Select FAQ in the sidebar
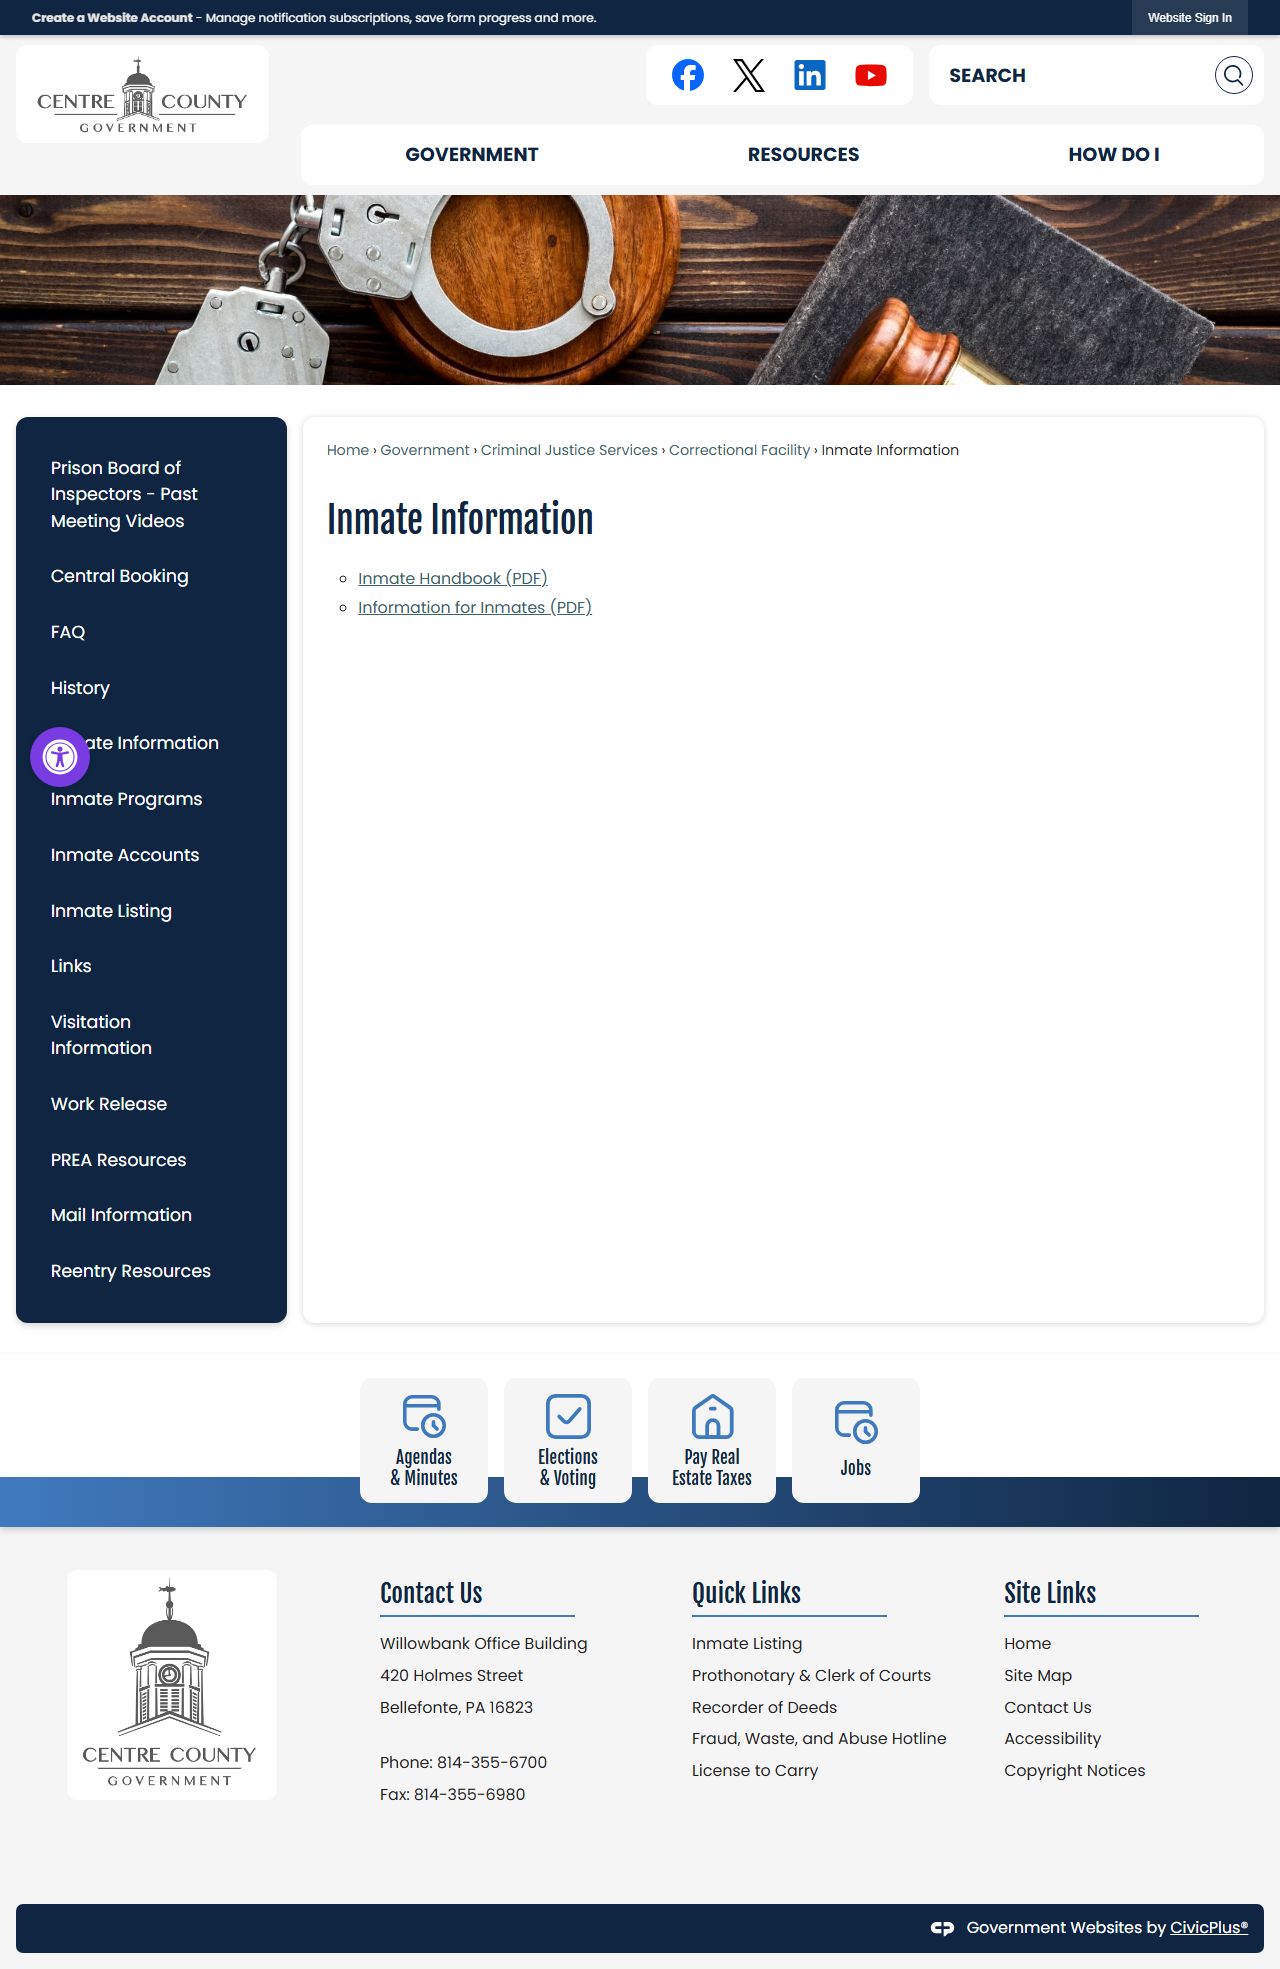1280x1969 pixels. tap(68, 632)
